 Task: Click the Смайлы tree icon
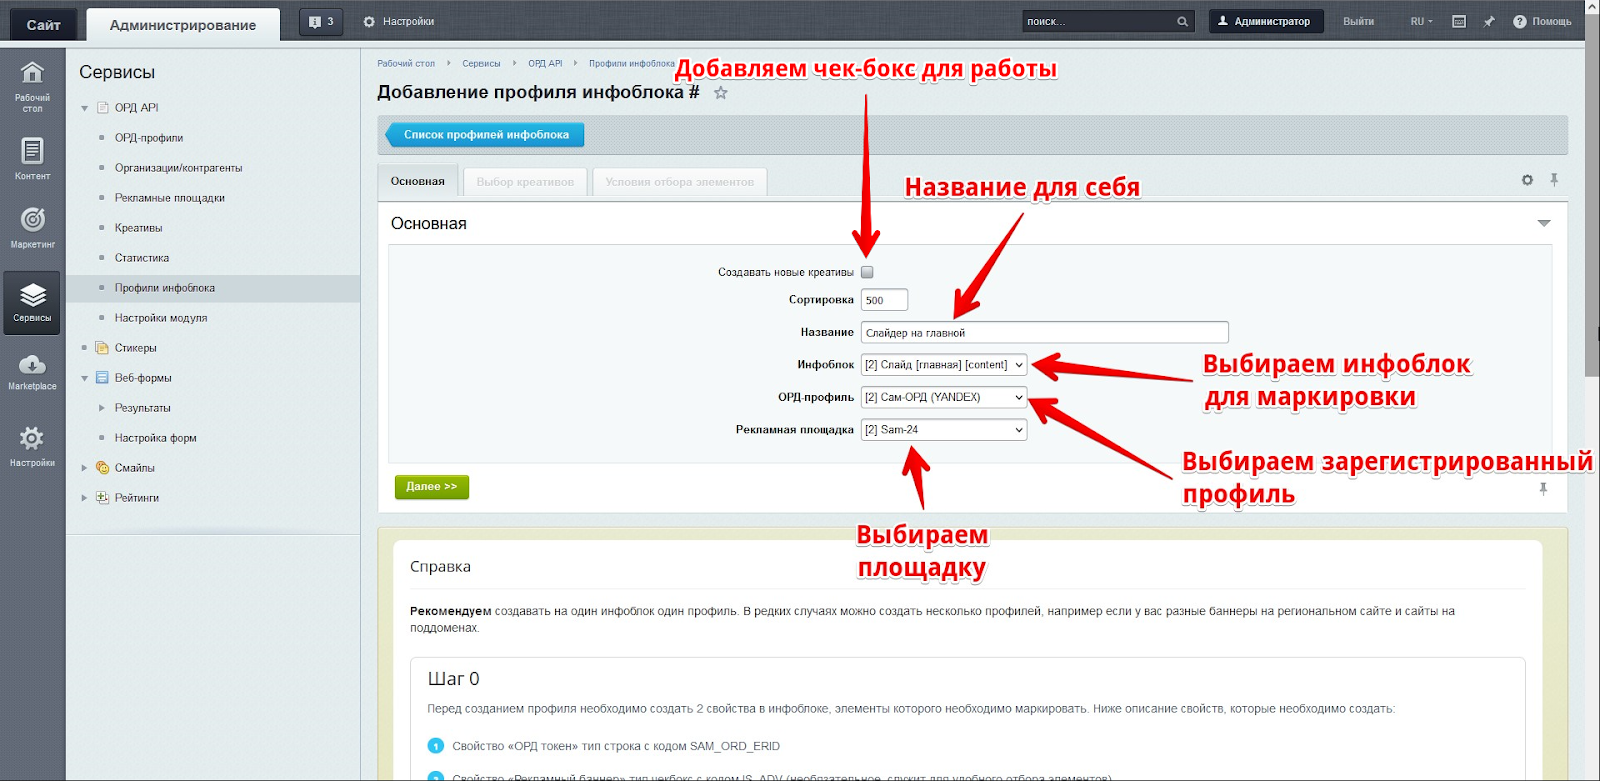102,468
